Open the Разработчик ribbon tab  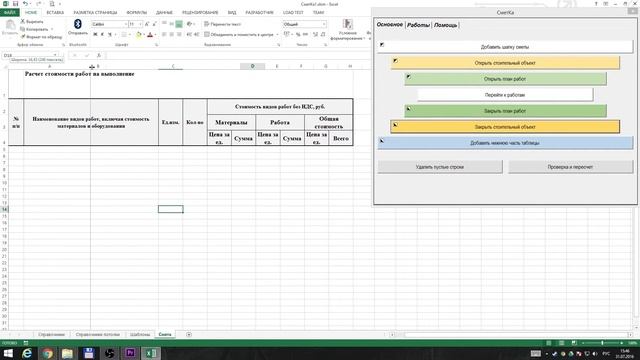coord(259,12)
